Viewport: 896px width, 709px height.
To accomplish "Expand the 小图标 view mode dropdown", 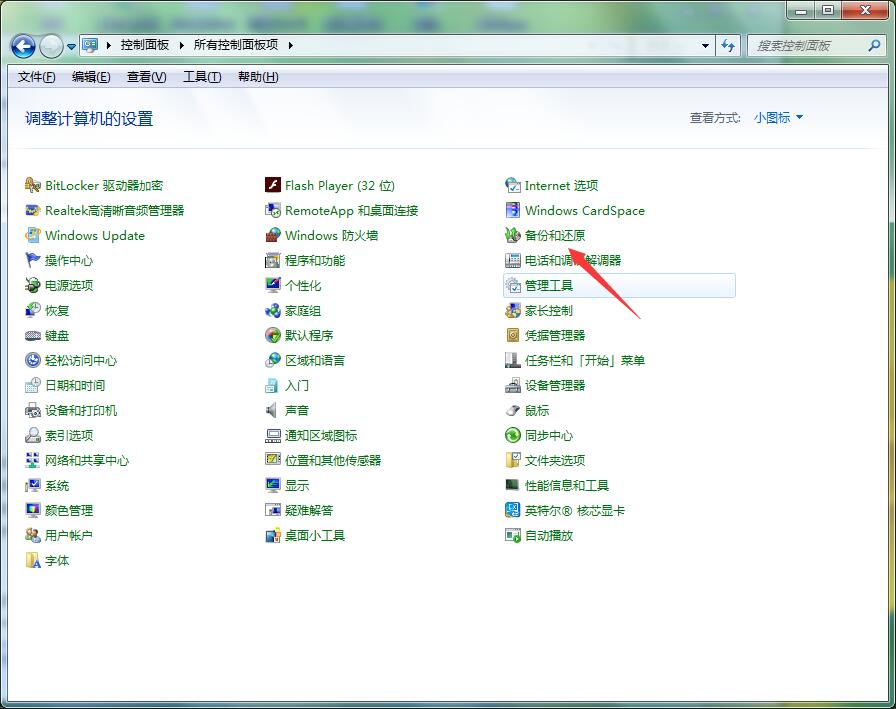I will 778,118.
